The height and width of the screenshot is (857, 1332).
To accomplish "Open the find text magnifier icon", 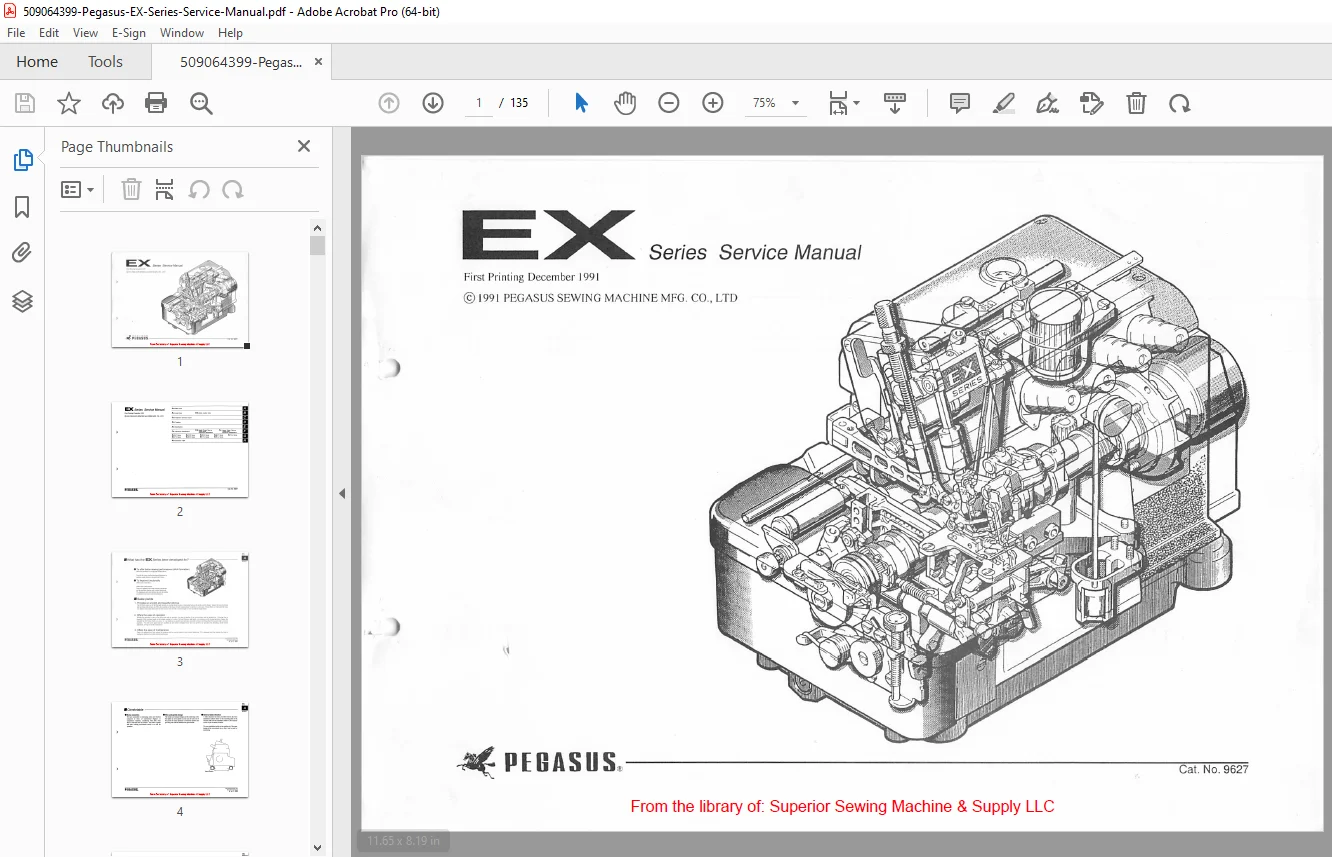I will click(201, 103).
